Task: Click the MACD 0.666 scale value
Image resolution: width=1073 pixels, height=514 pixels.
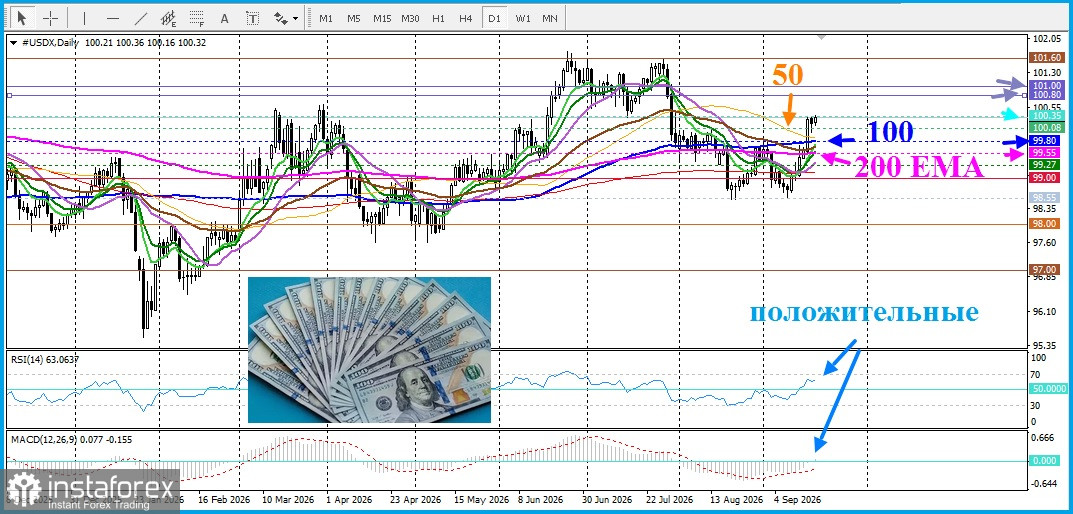Action: coord(1044,438)
